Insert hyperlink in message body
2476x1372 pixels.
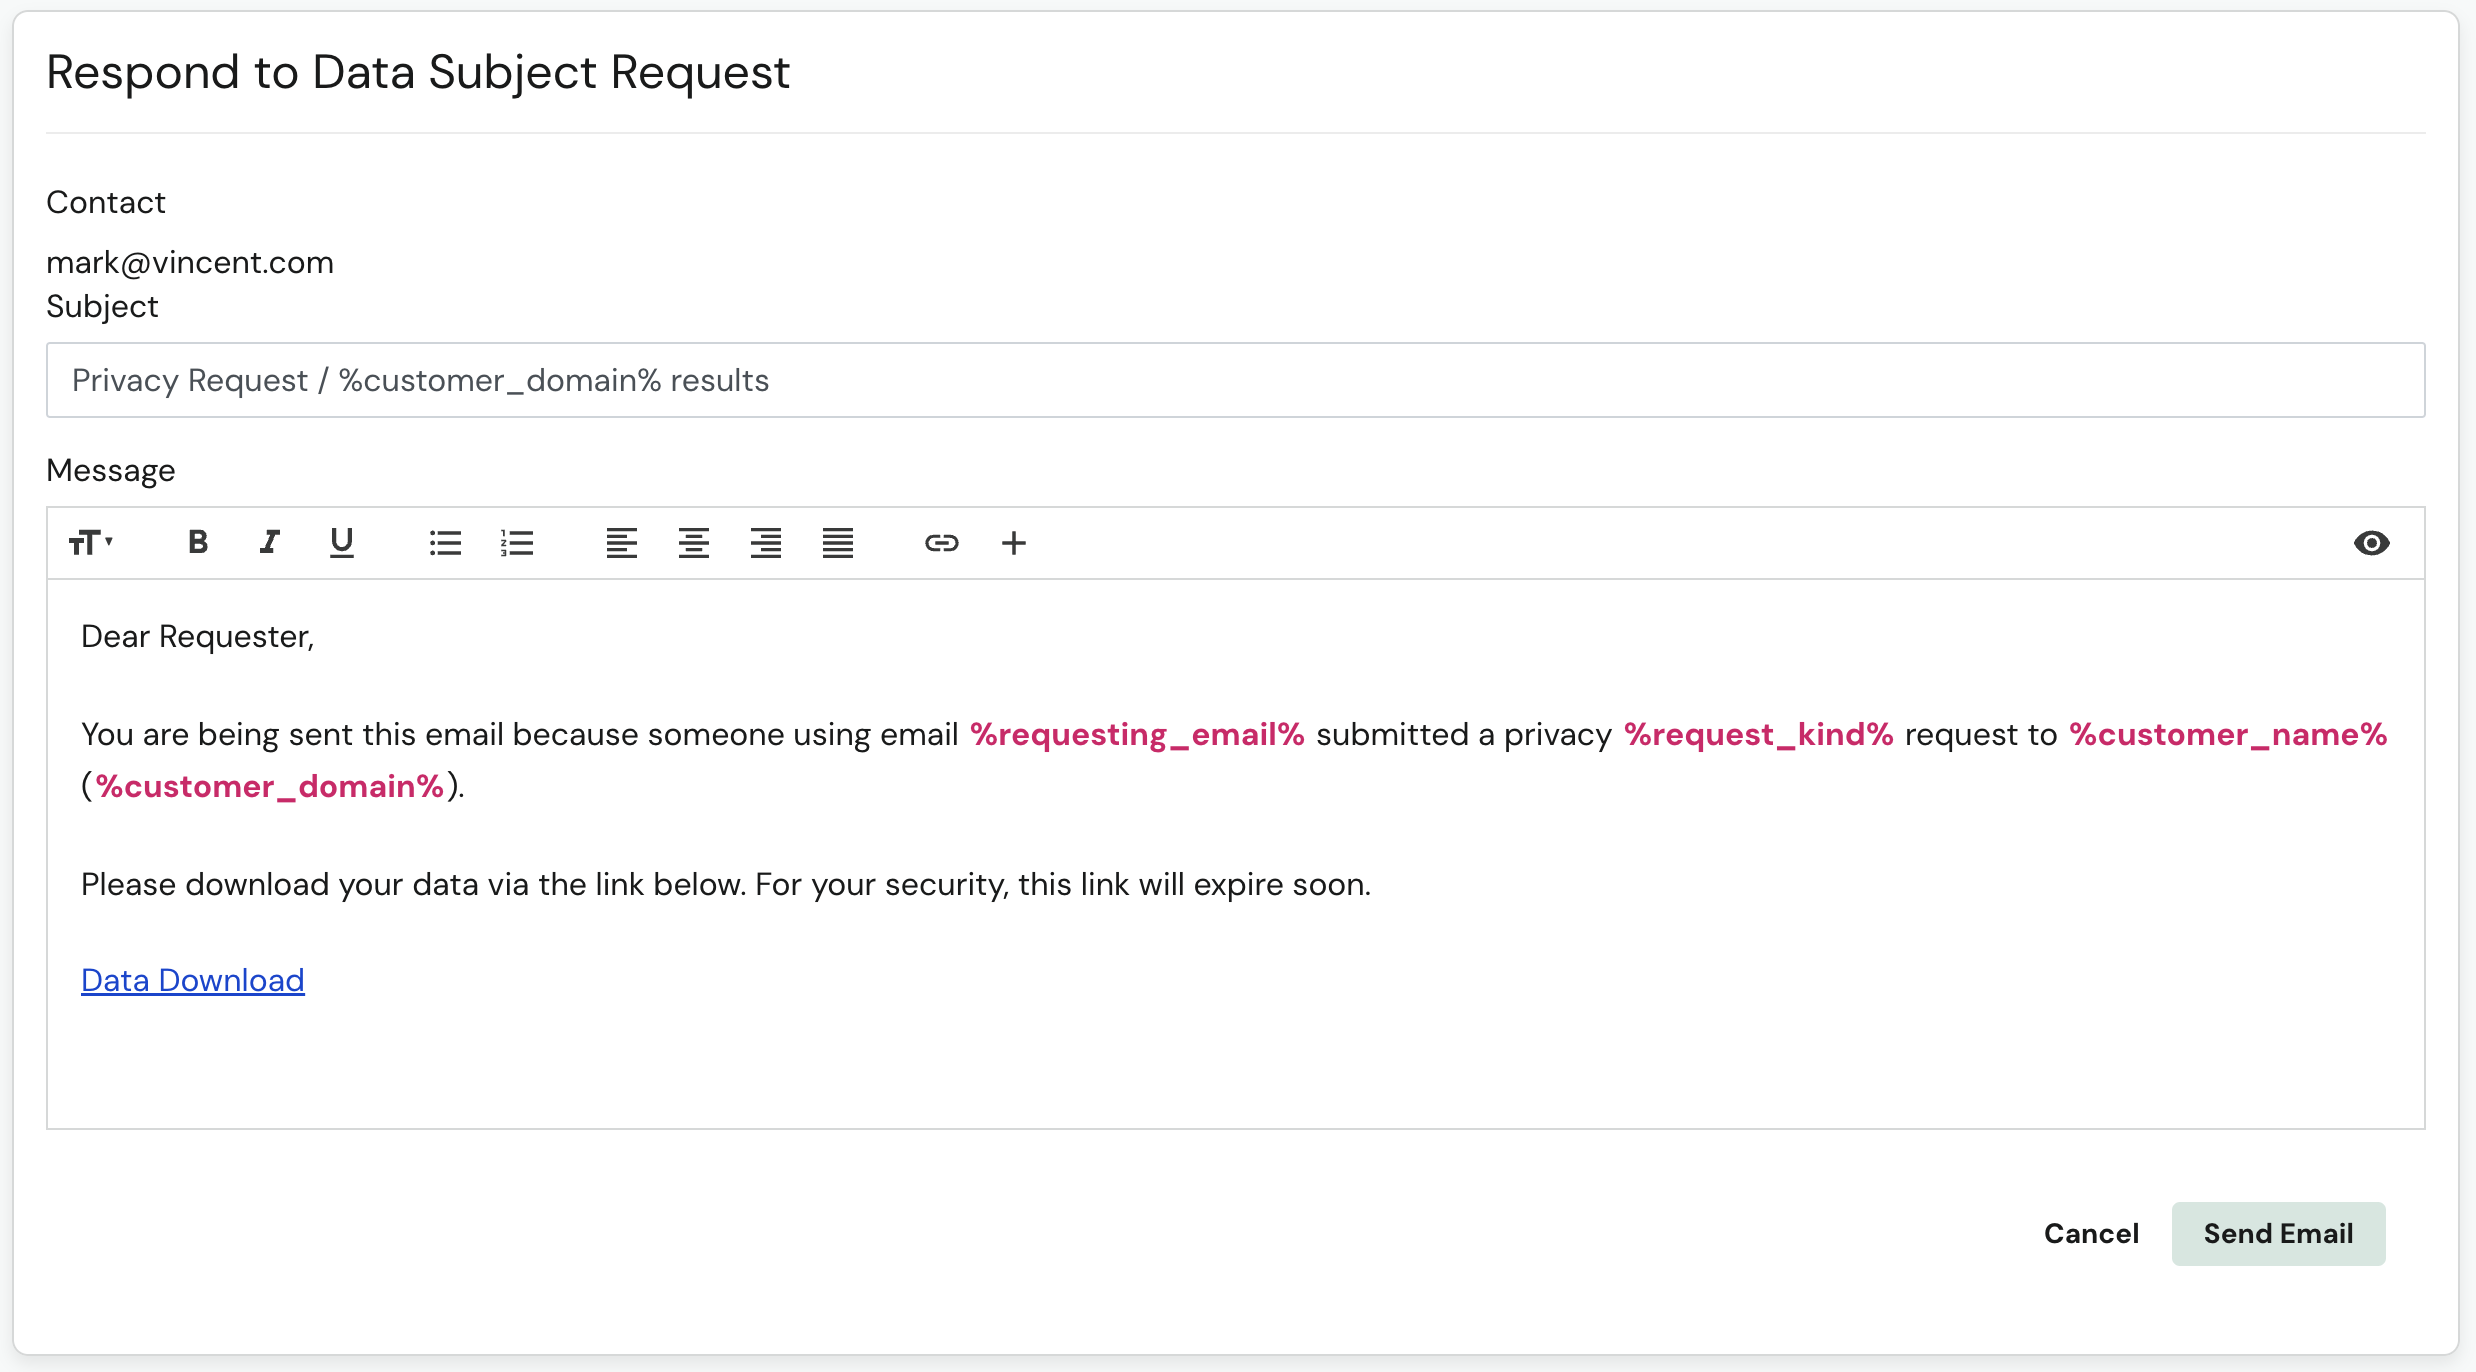click(x=942, y=542)
